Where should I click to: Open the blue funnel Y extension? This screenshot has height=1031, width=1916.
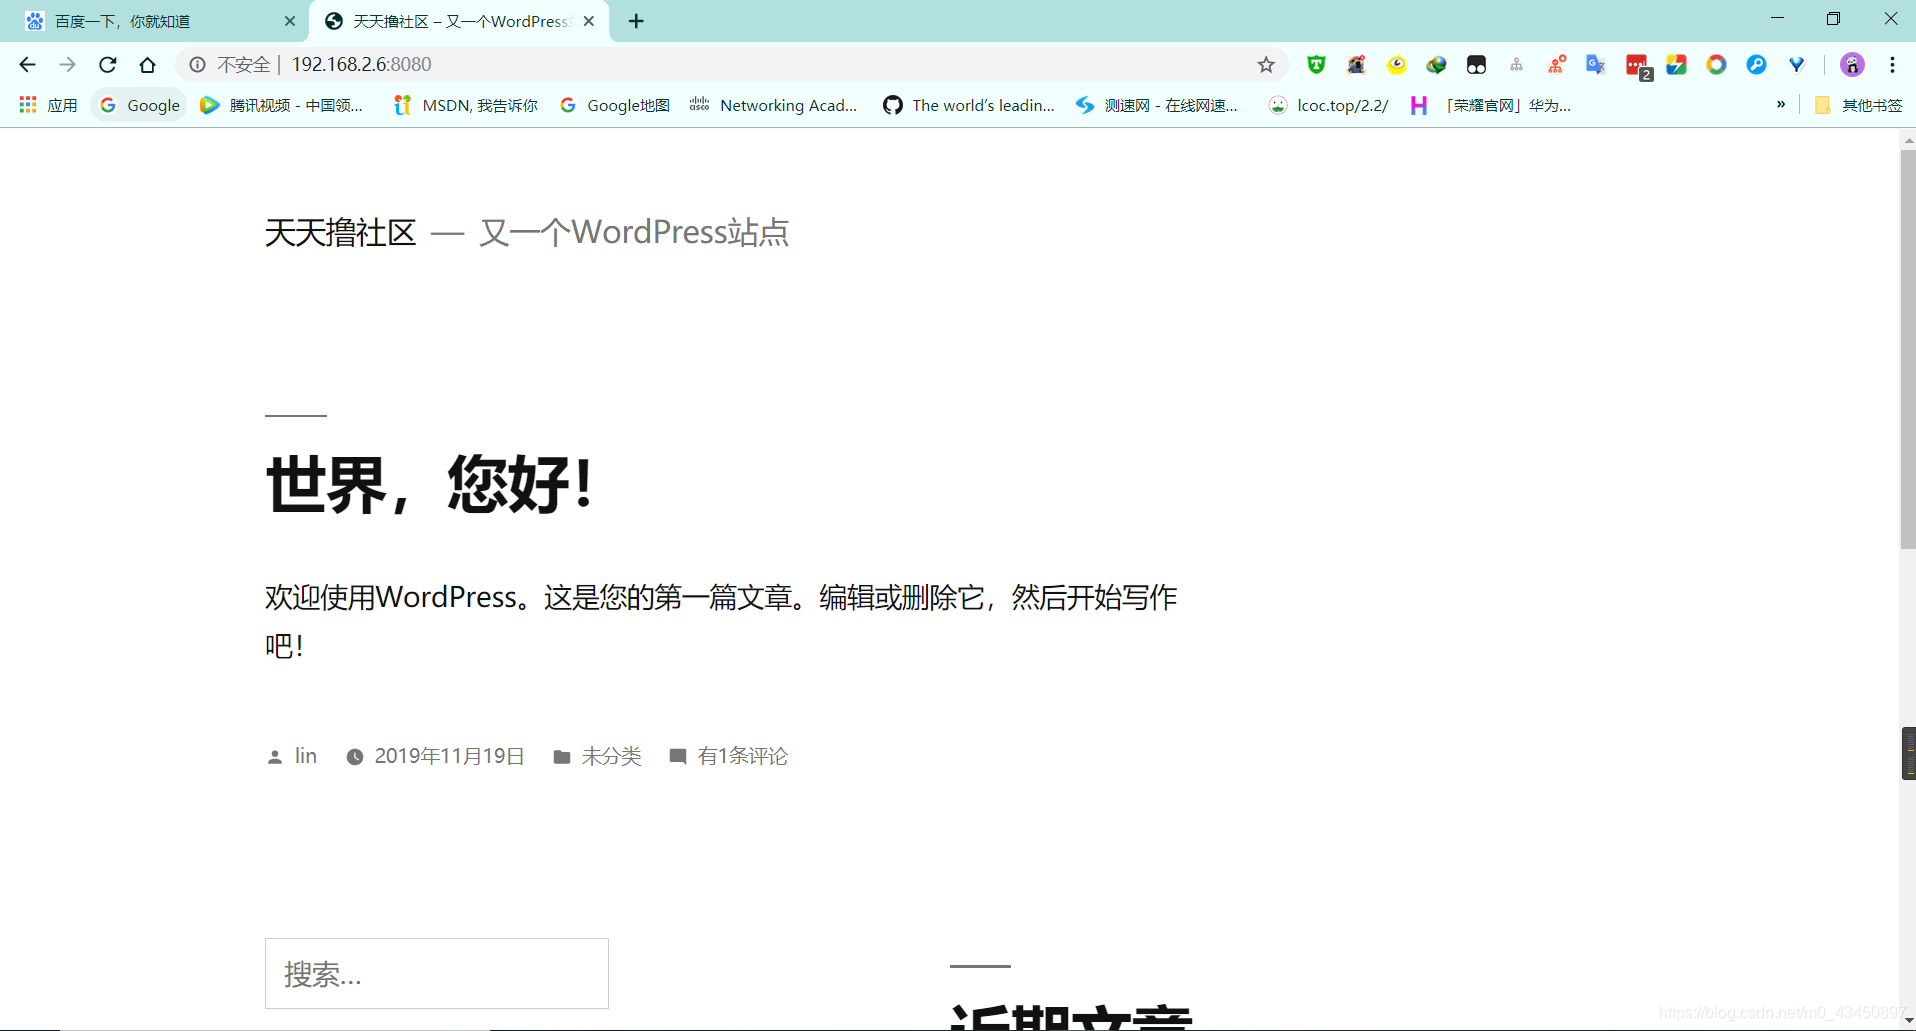tap(1796, 65)
